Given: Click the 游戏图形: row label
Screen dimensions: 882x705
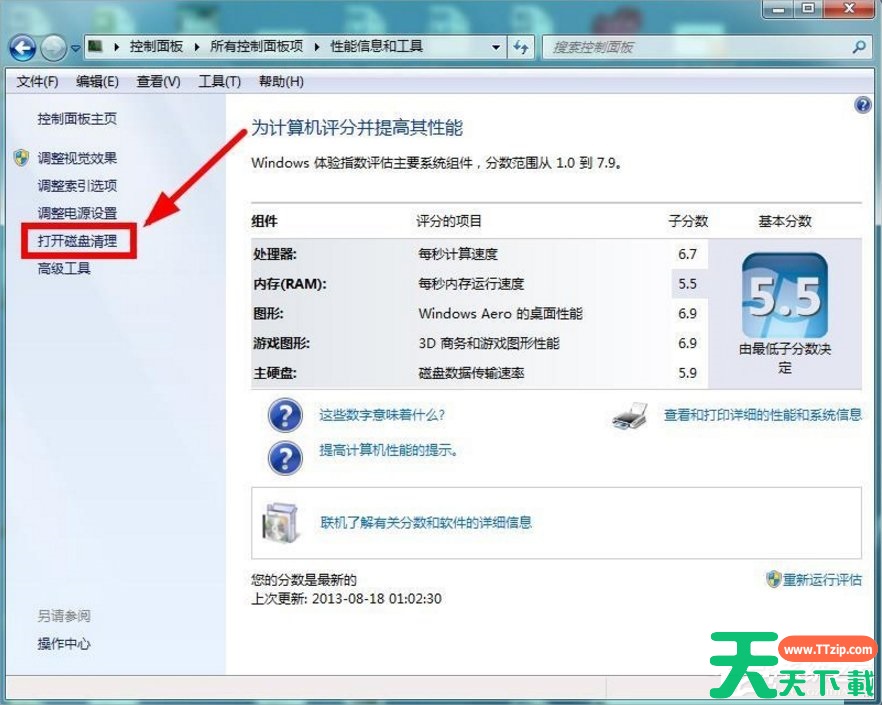Looking at the screenshot, I should click(281, 343).
